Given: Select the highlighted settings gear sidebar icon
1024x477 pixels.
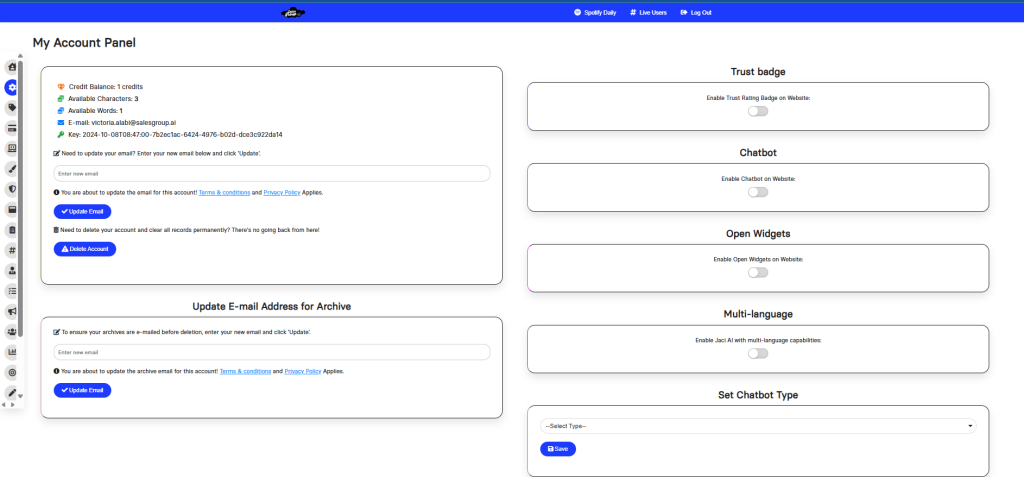Looking at the screenshot, I should coord(12,87).
